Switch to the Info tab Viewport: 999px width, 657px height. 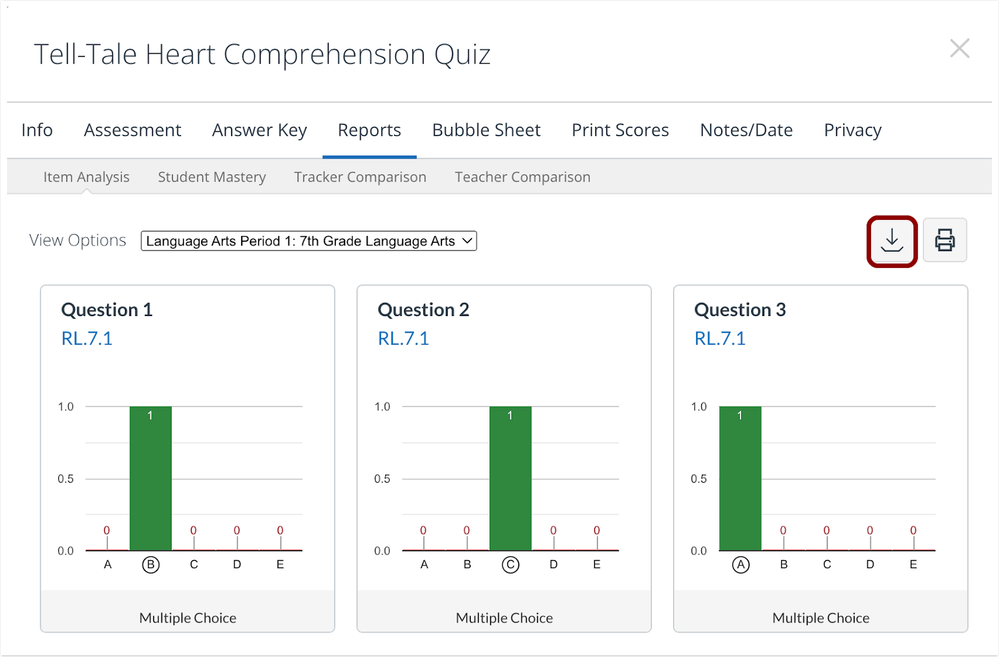37,130
